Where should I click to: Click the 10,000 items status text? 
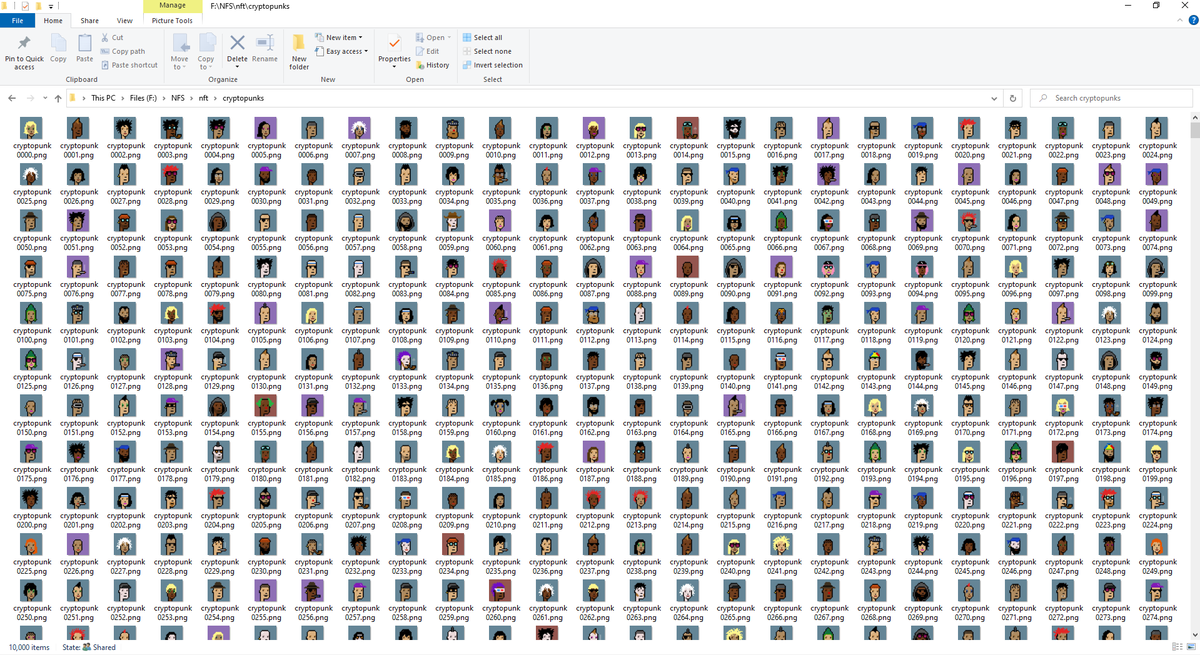pyautogui.click(x=27, y=647)
